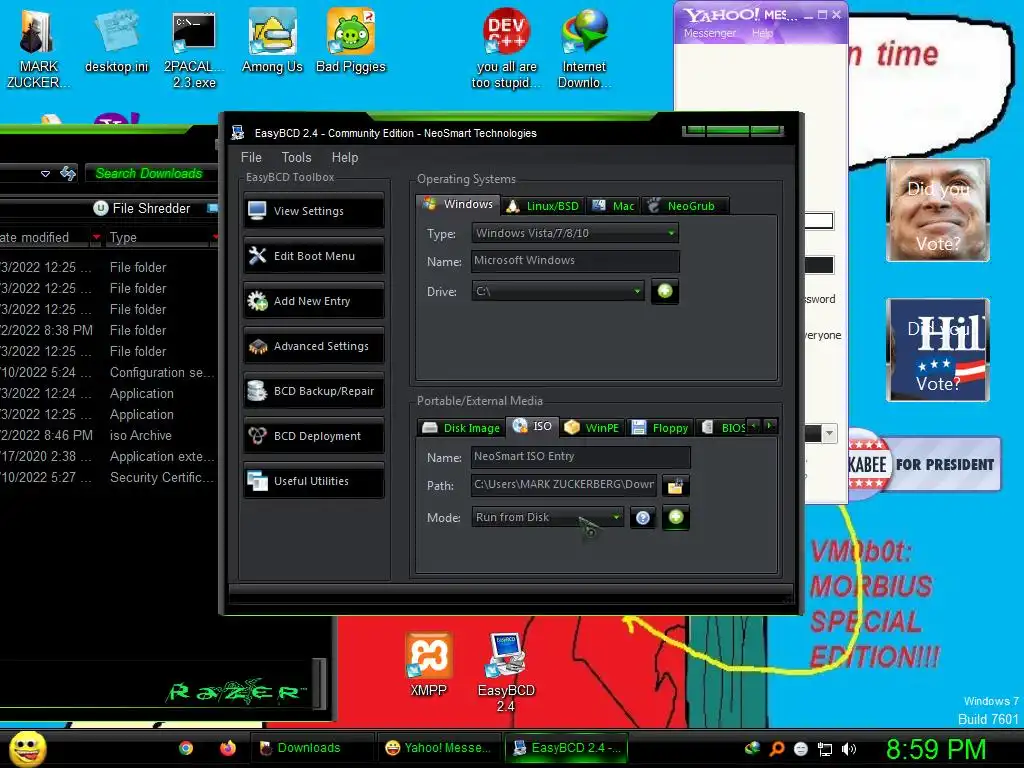Viewport: 1024px width, 768px height.
Task: Open the MARK ZUCKER... desktop folder icon
Action: pos(37,49)
